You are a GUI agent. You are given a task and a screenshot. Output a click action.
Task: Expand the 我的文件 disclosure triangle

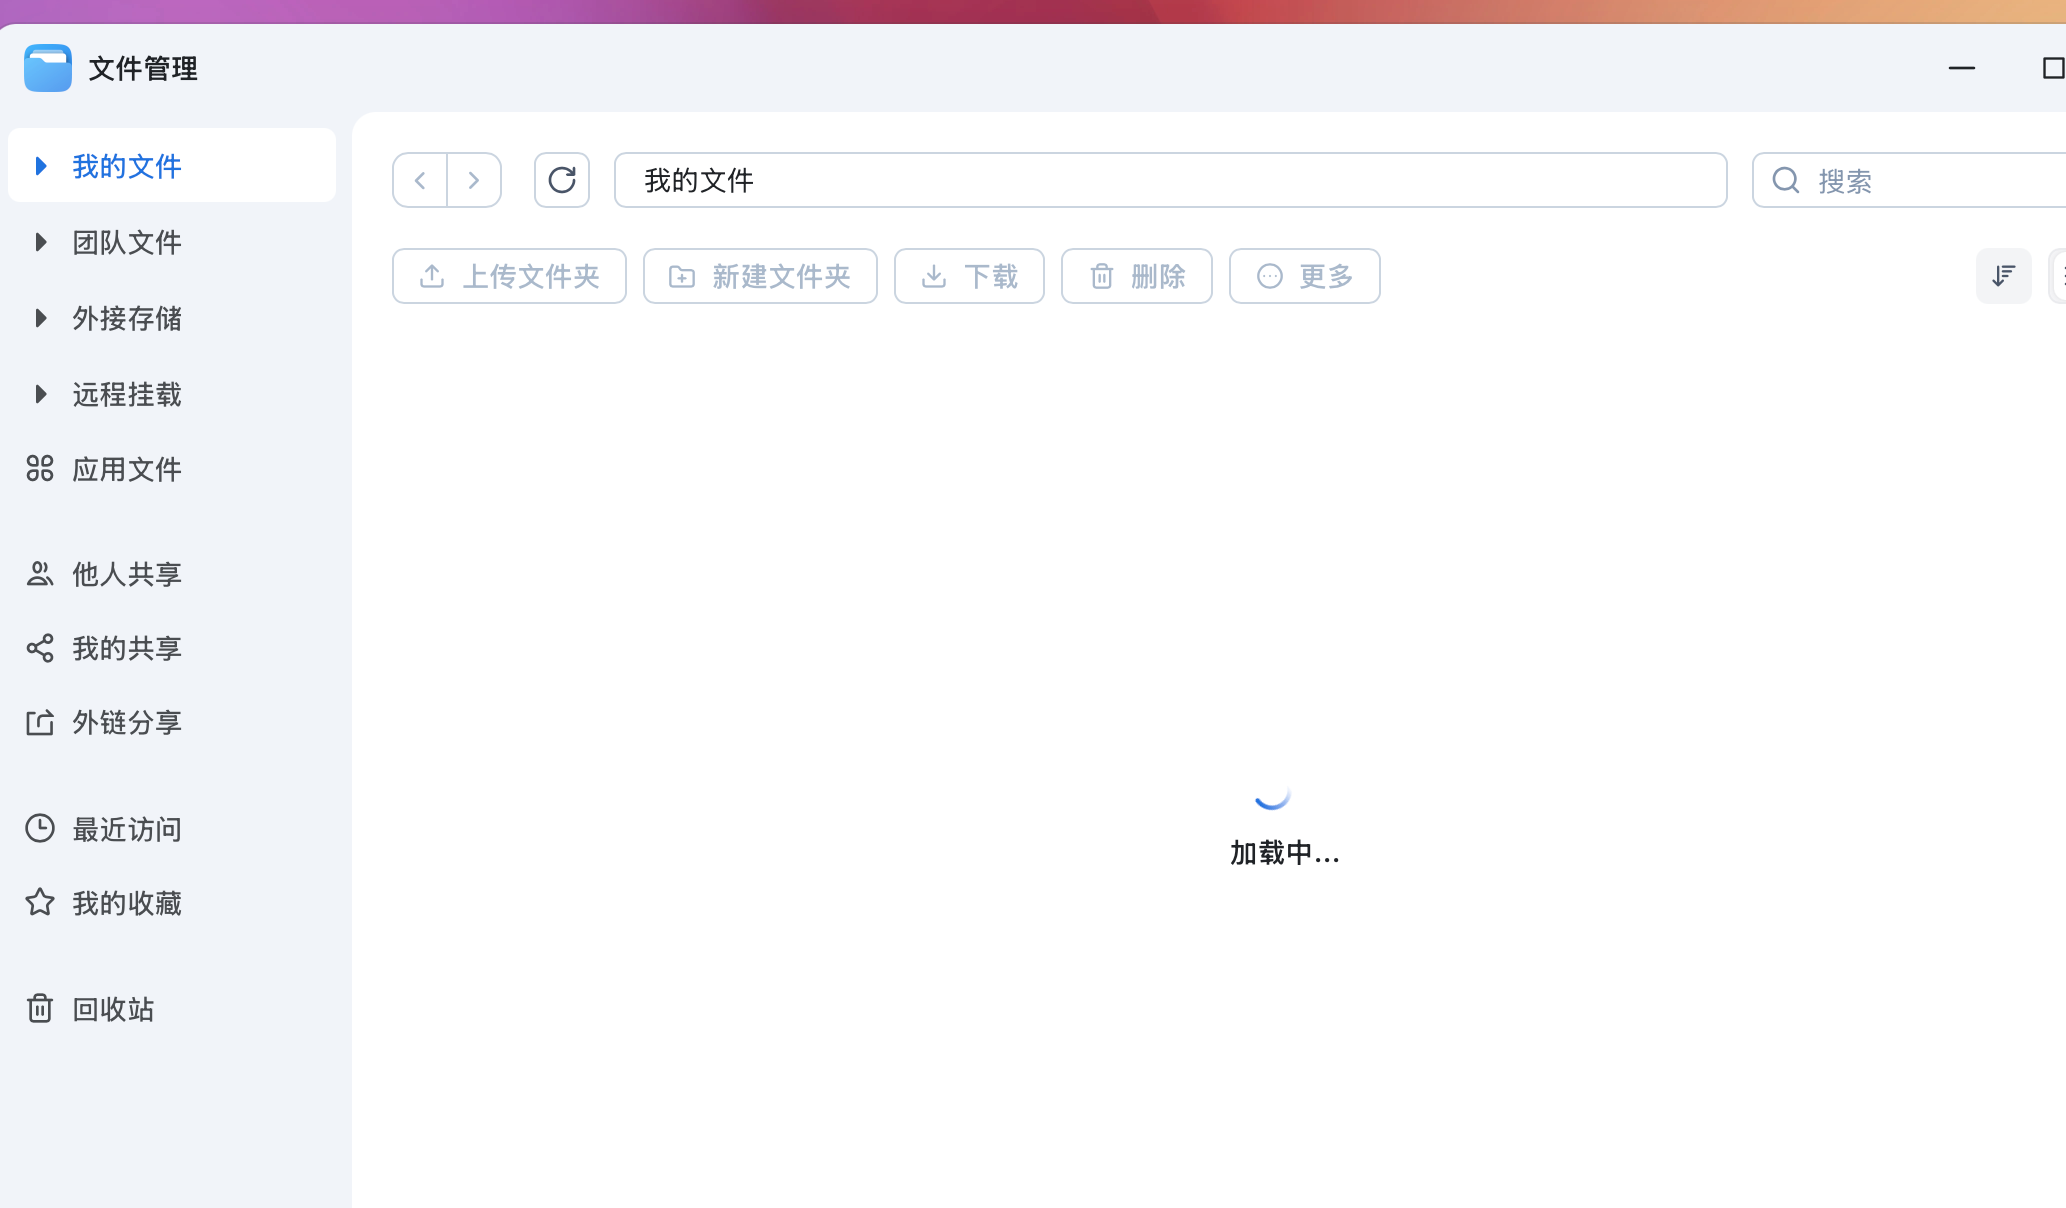click(40, 166)
